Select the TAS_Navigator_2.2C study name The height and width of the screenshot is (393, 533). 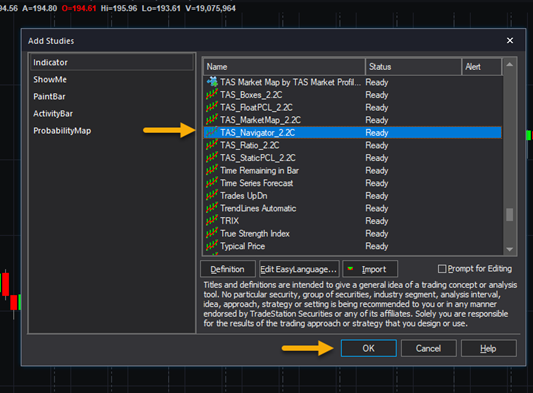257,133
